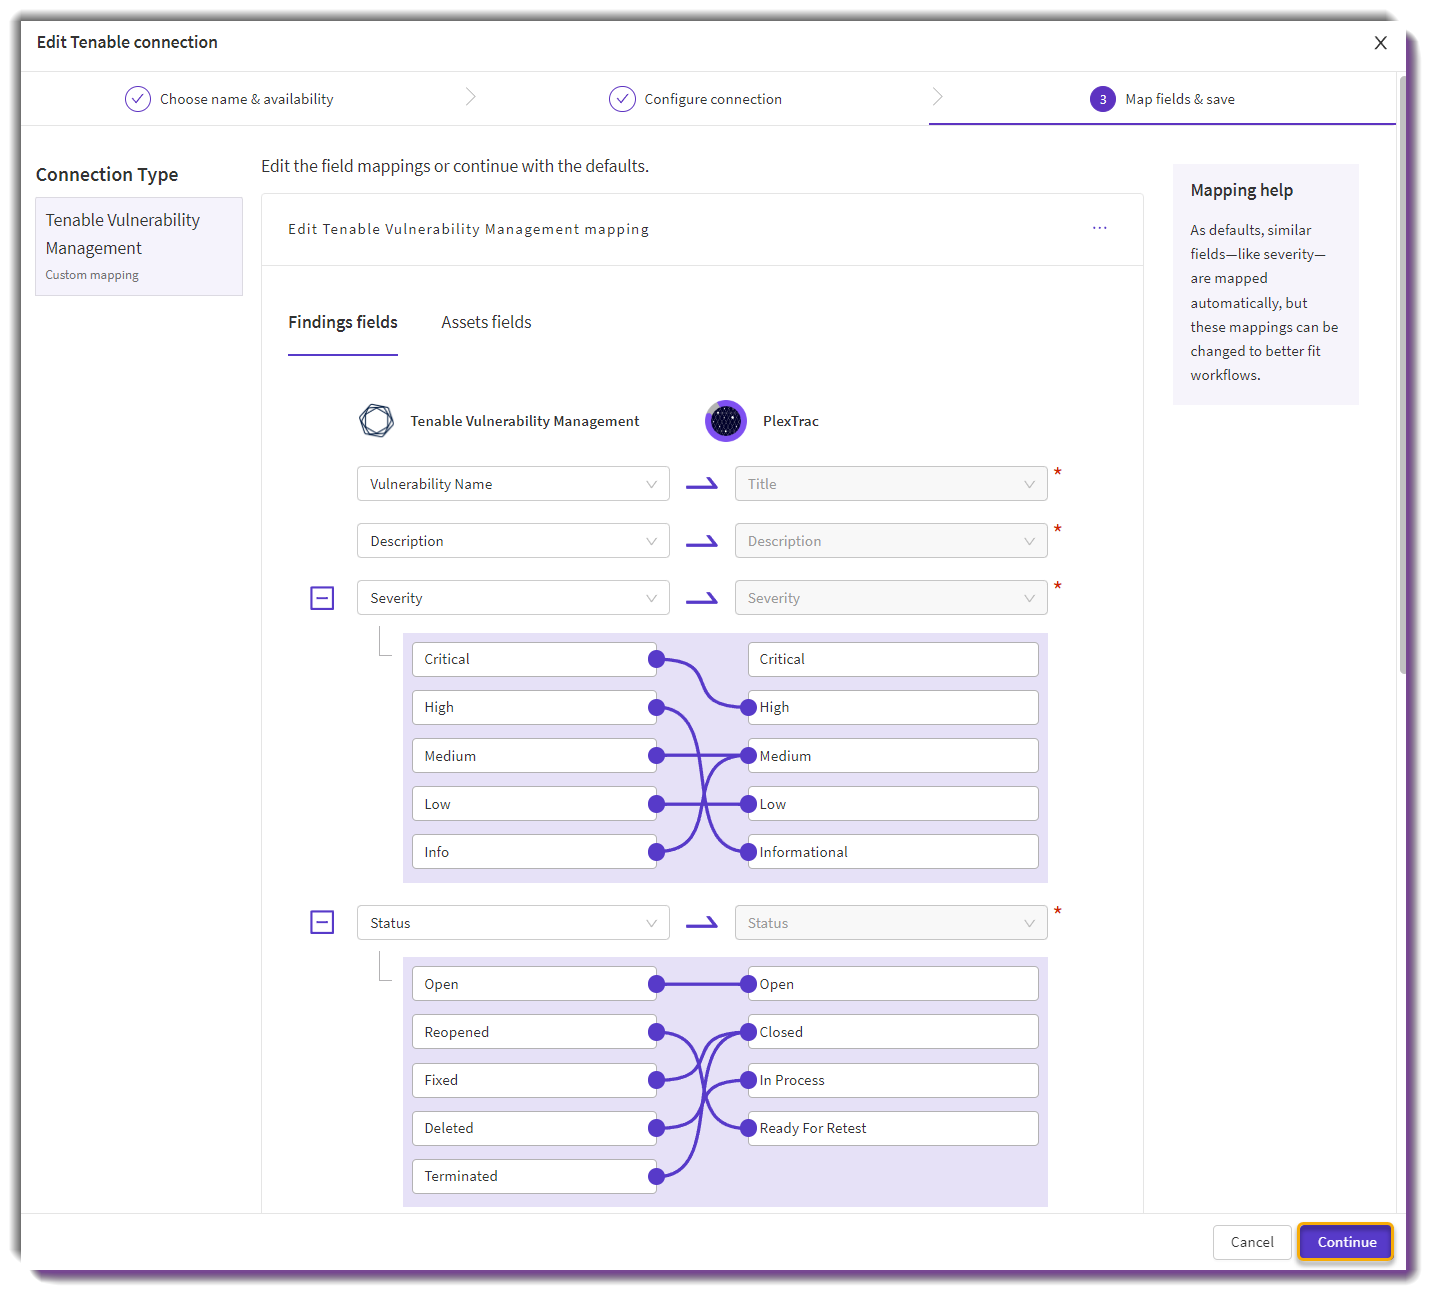Open the PlexTrac Severity target dropdown

point(891,598)
